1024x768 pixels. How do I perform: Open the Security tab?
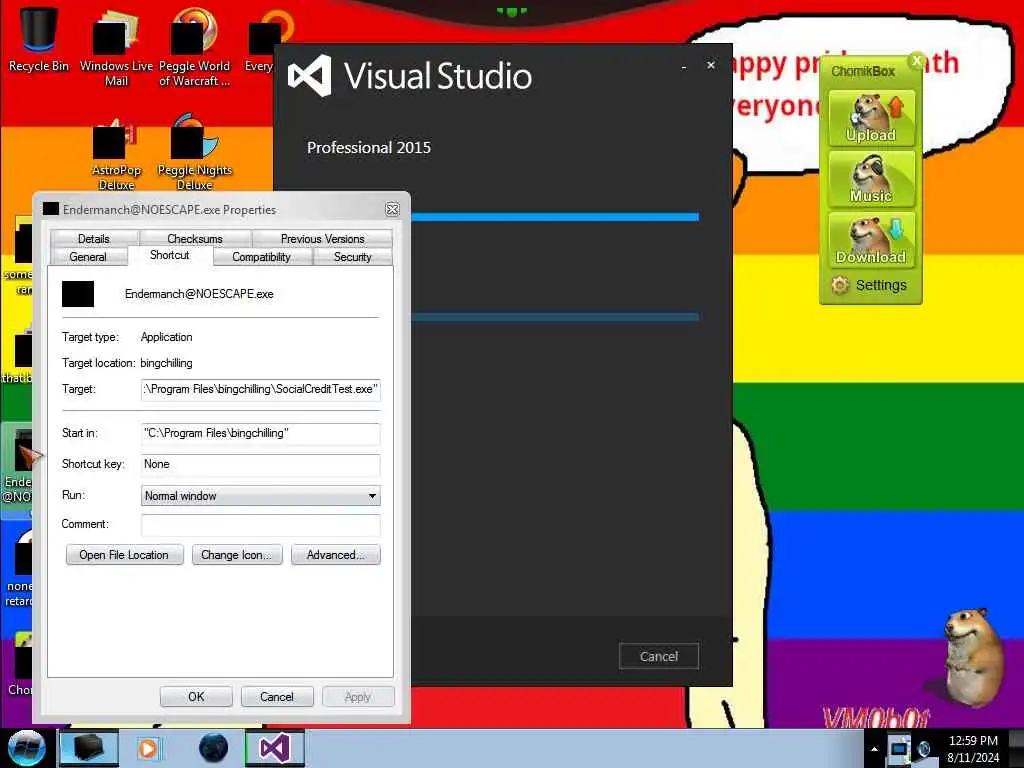coord(353,257)
